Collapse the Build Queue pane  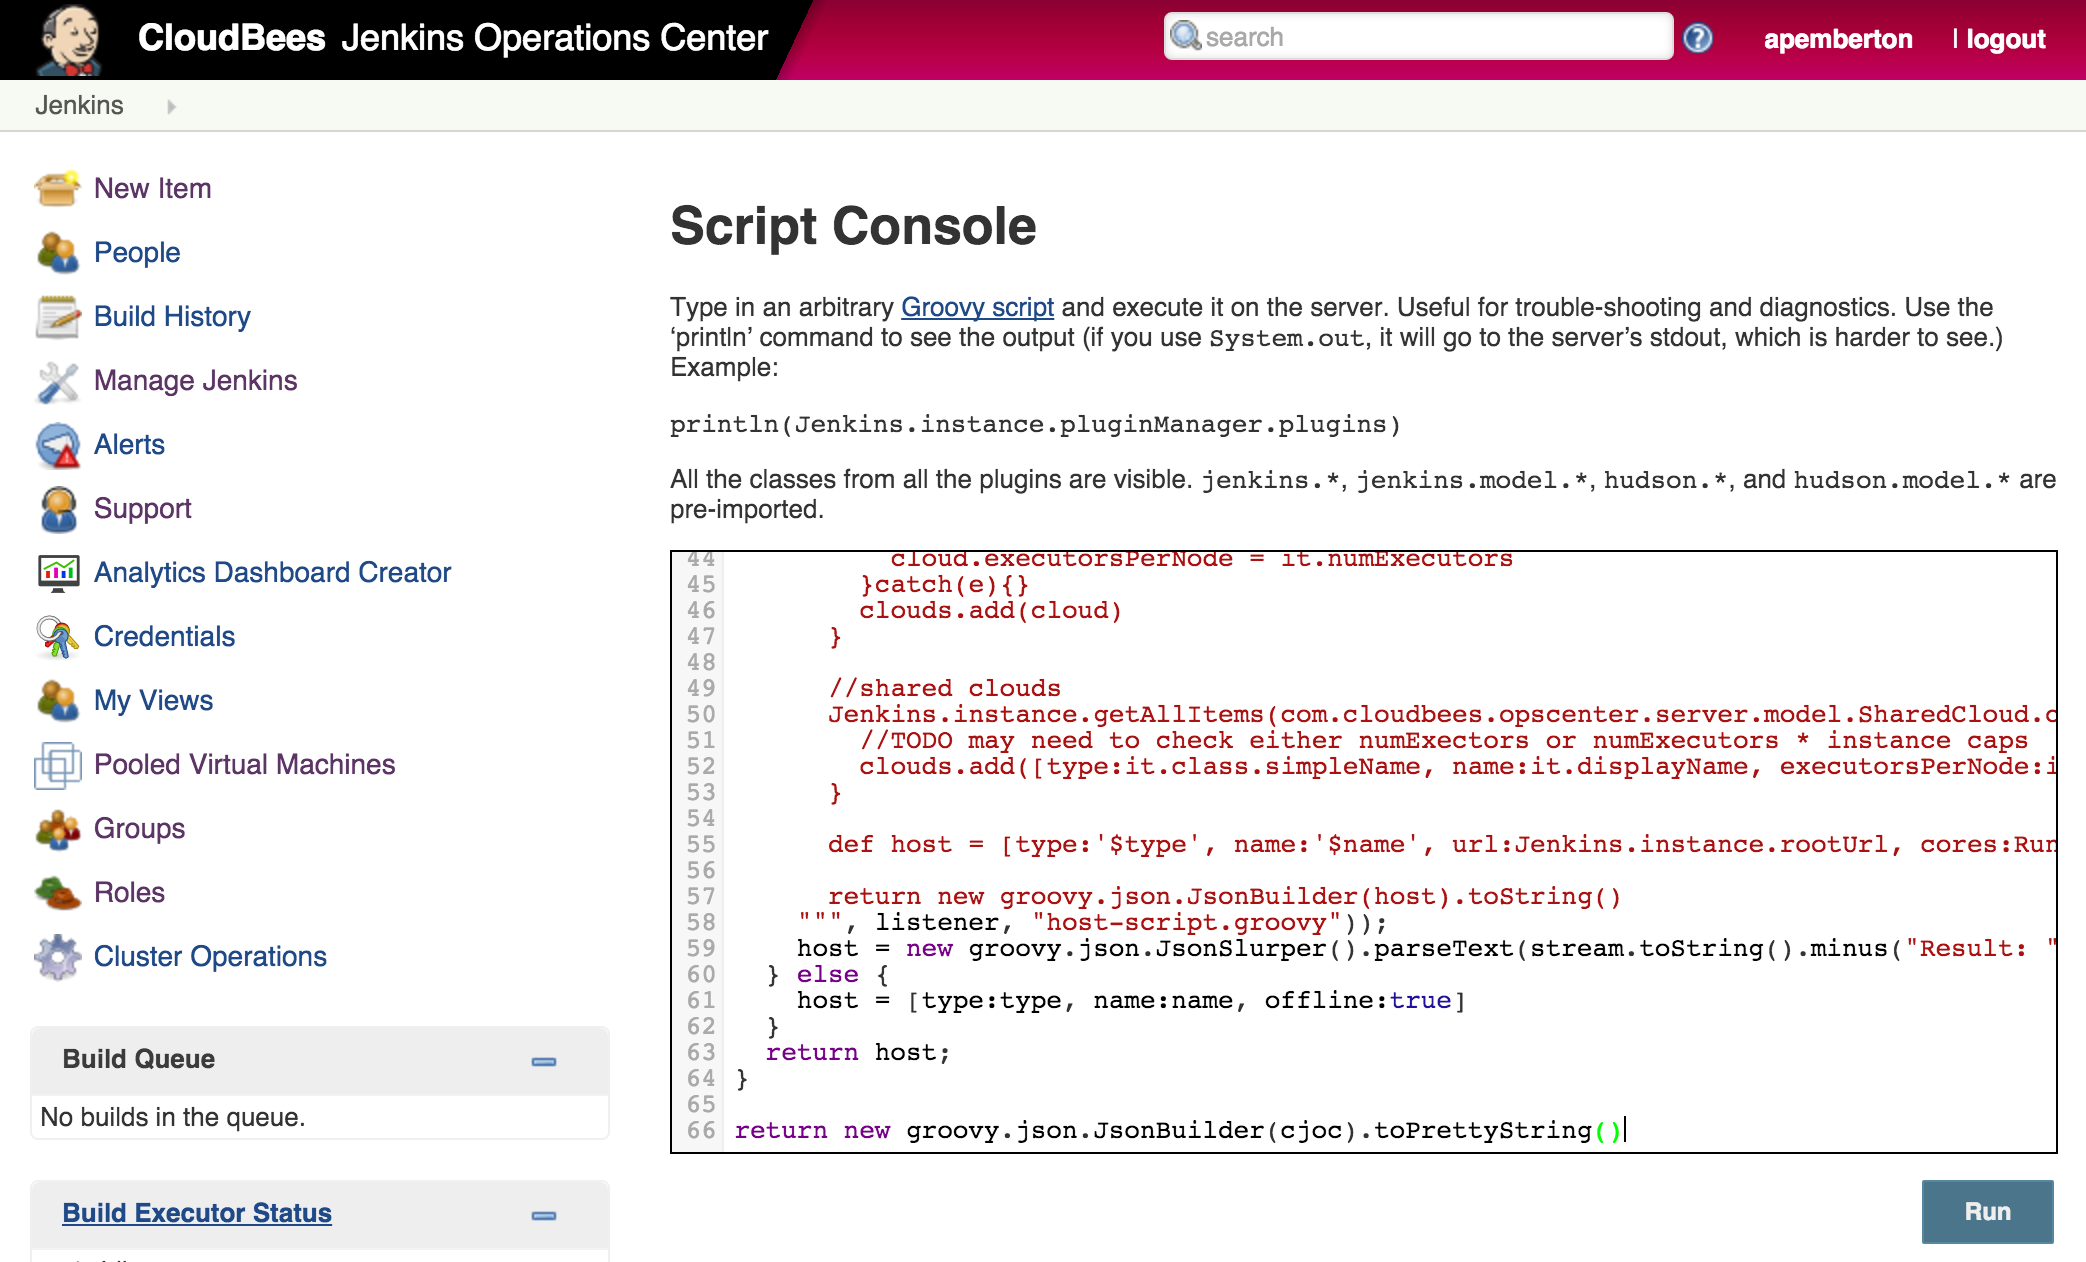pyautogui.click(x=543, y=1061)
